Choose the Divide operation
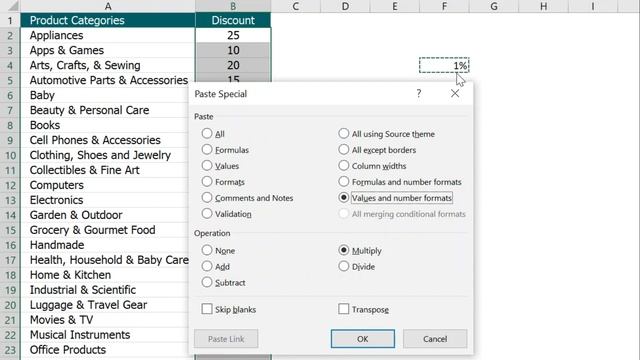The height and width of the screenshot is (360, 640). tap(357, 266)
